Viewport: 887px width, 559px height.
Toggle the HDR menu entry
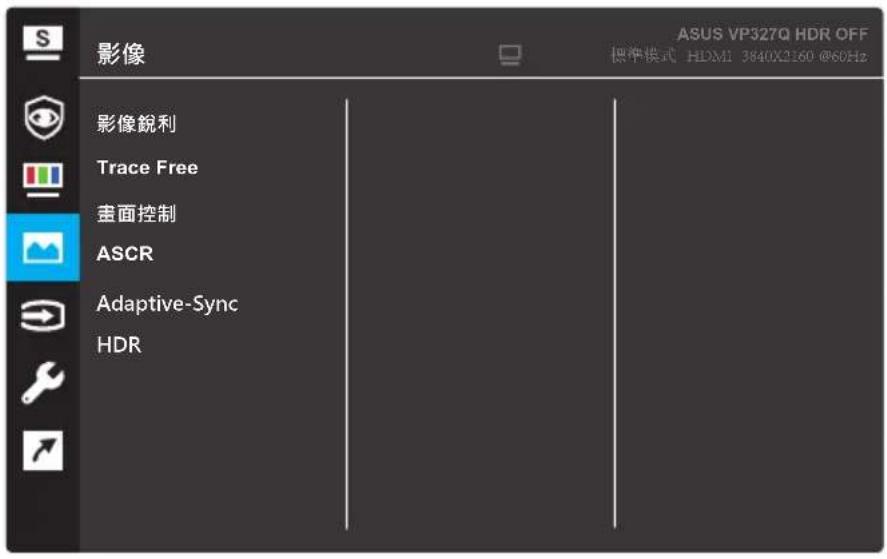(119, 345)
